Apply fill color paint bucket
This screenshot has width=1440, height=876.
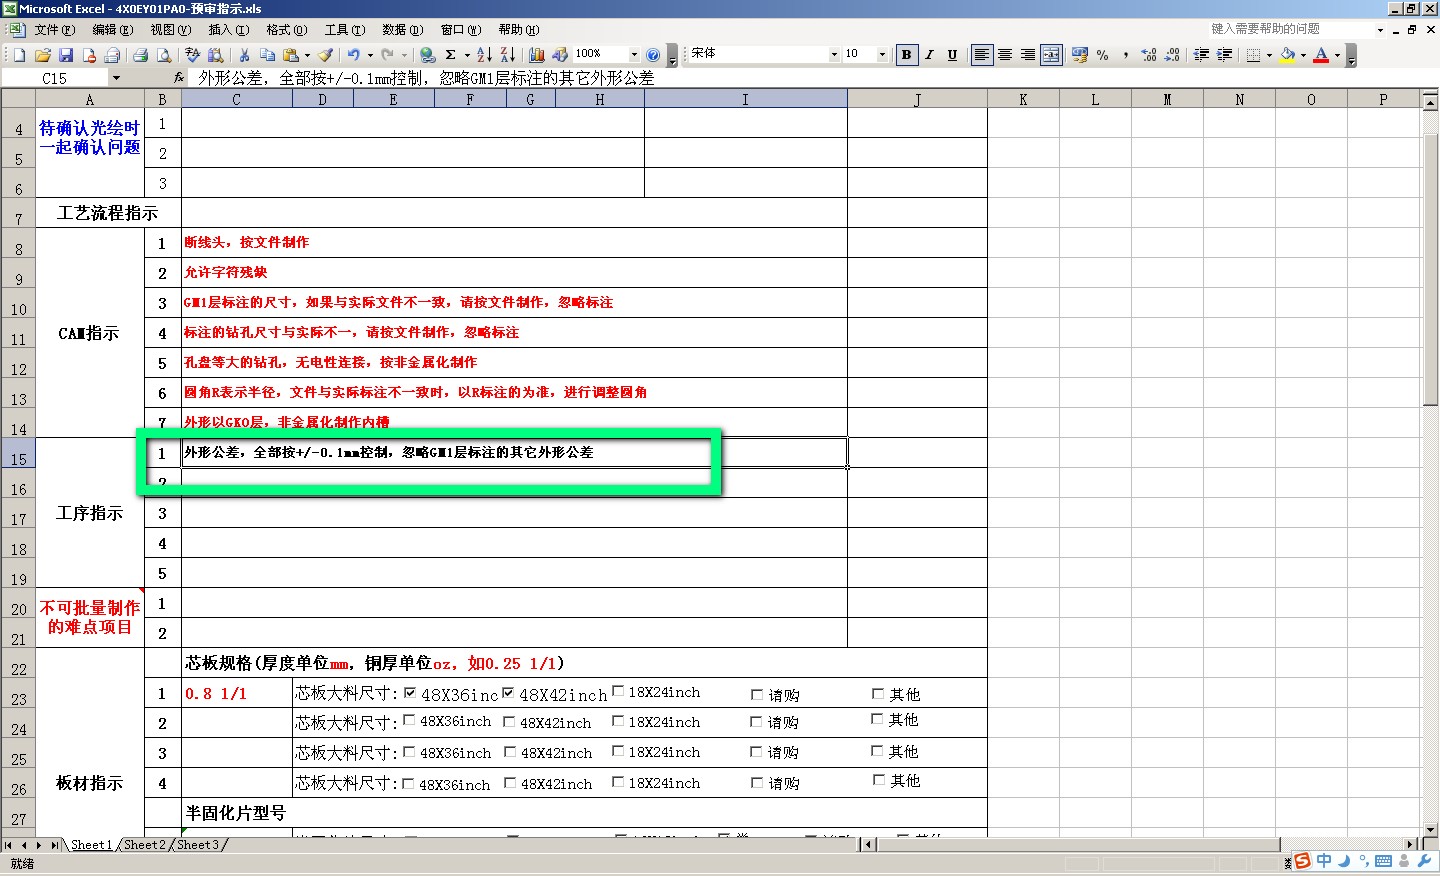1287,55
